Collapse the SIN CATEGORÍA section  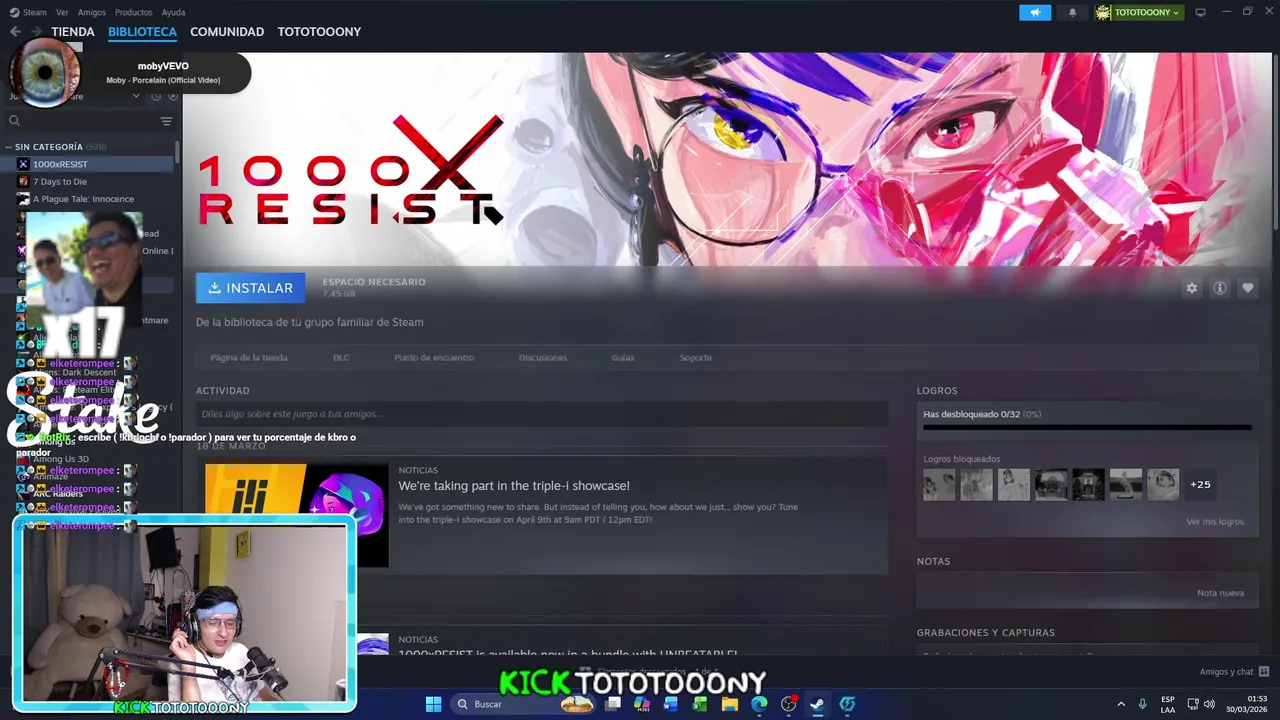coord(9,147)
